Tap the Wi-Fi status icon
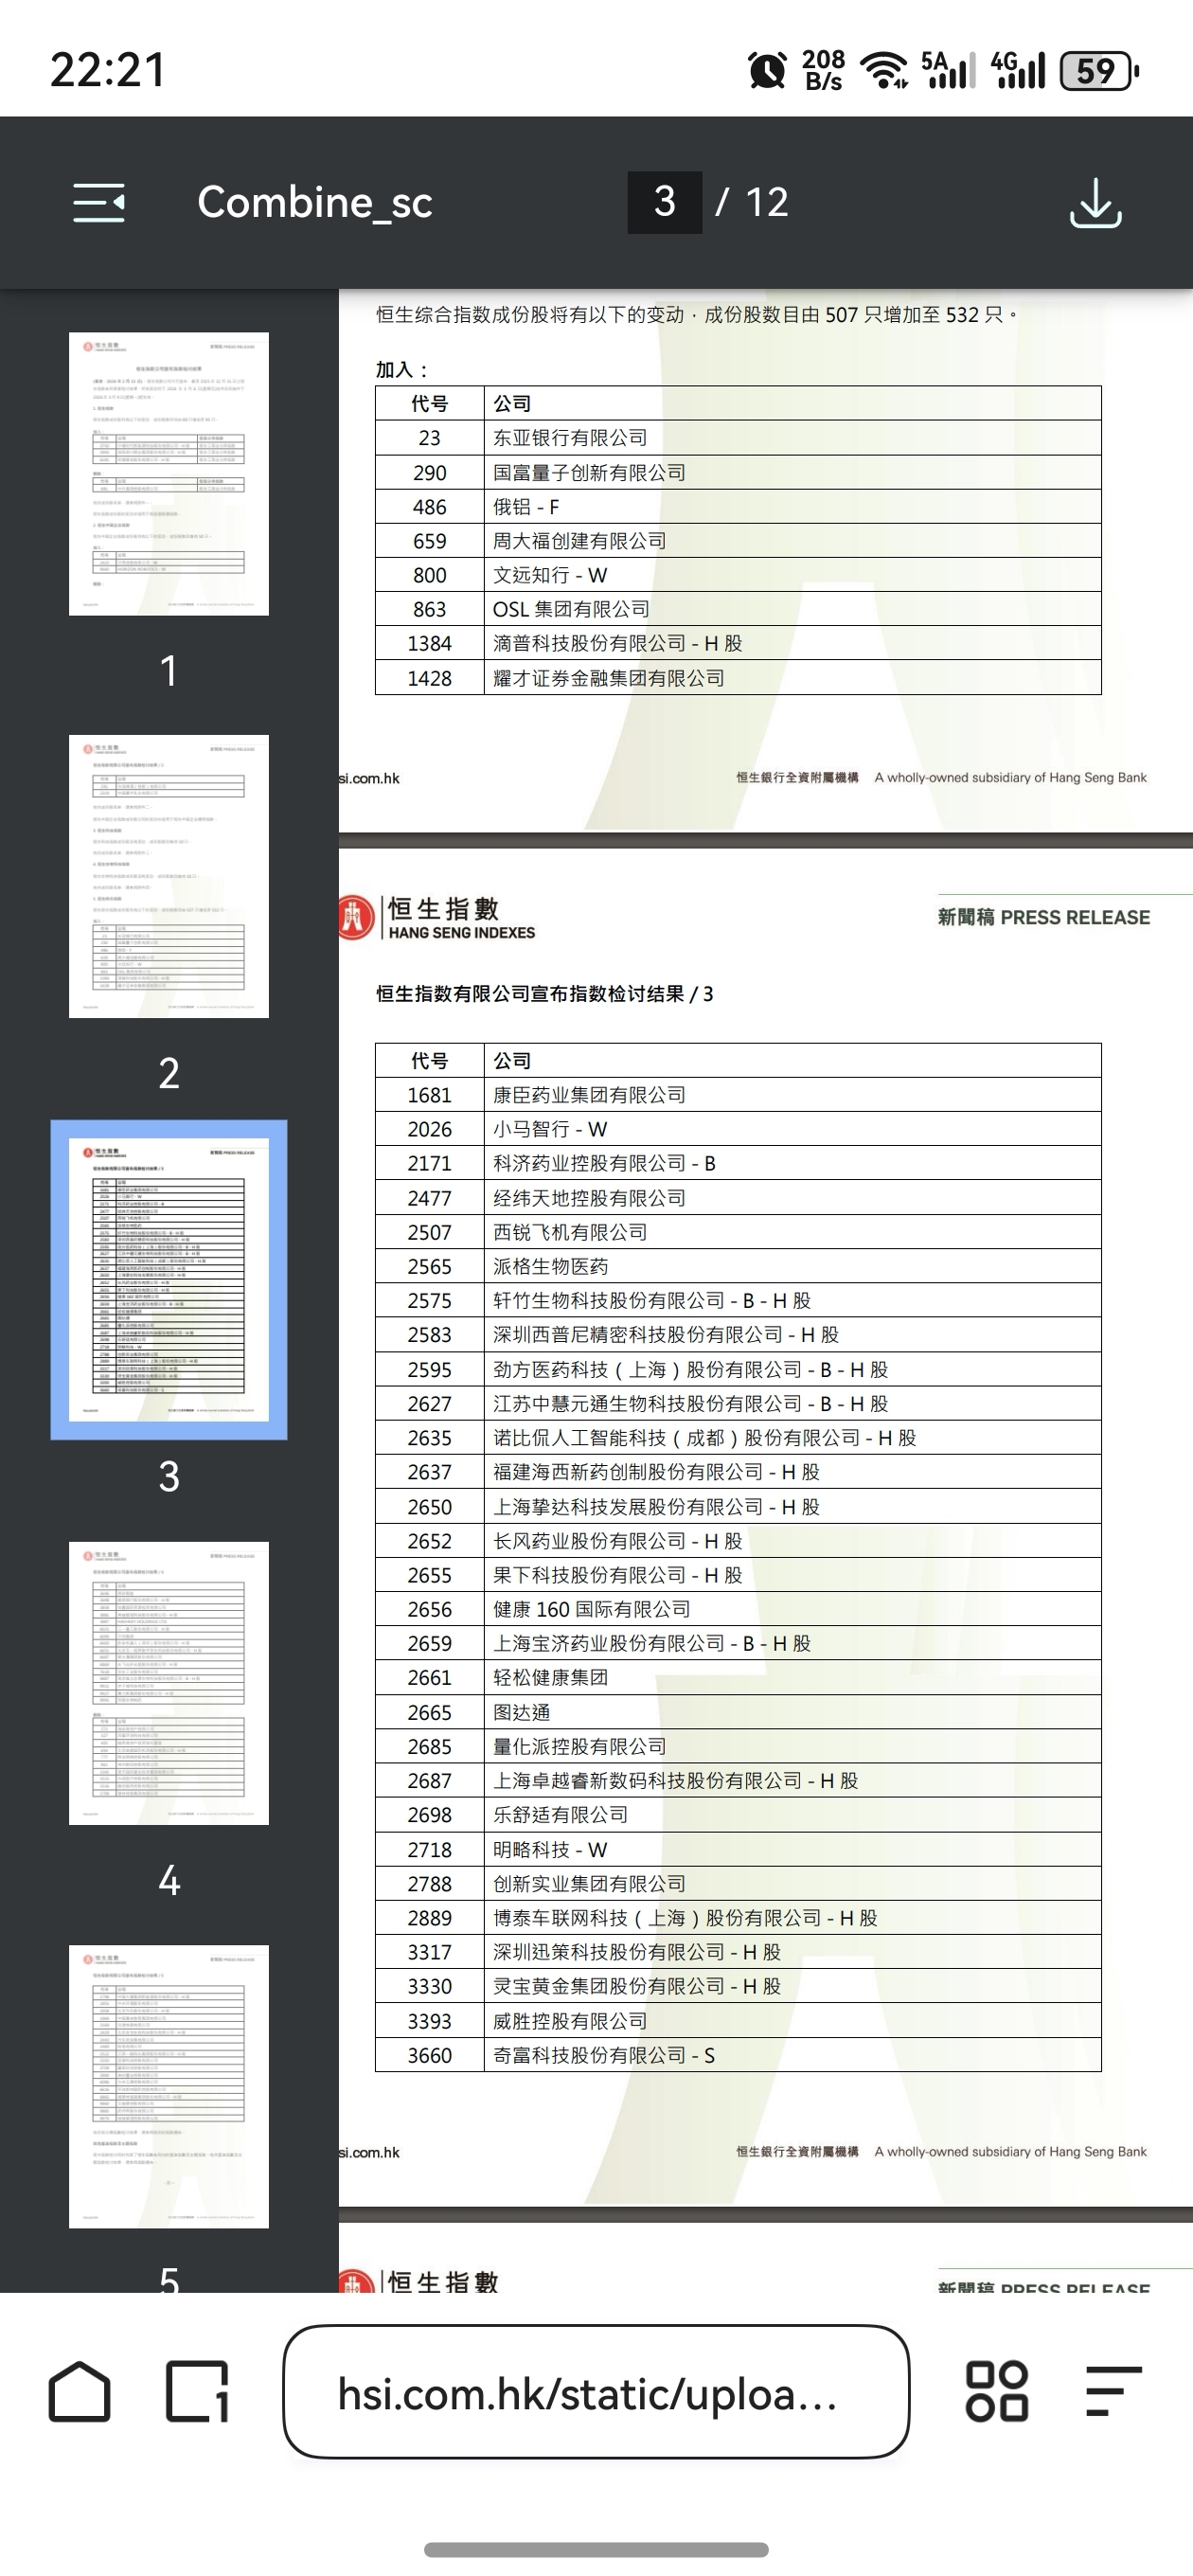The image size is (1193, 2576). [x=884, y=71]
